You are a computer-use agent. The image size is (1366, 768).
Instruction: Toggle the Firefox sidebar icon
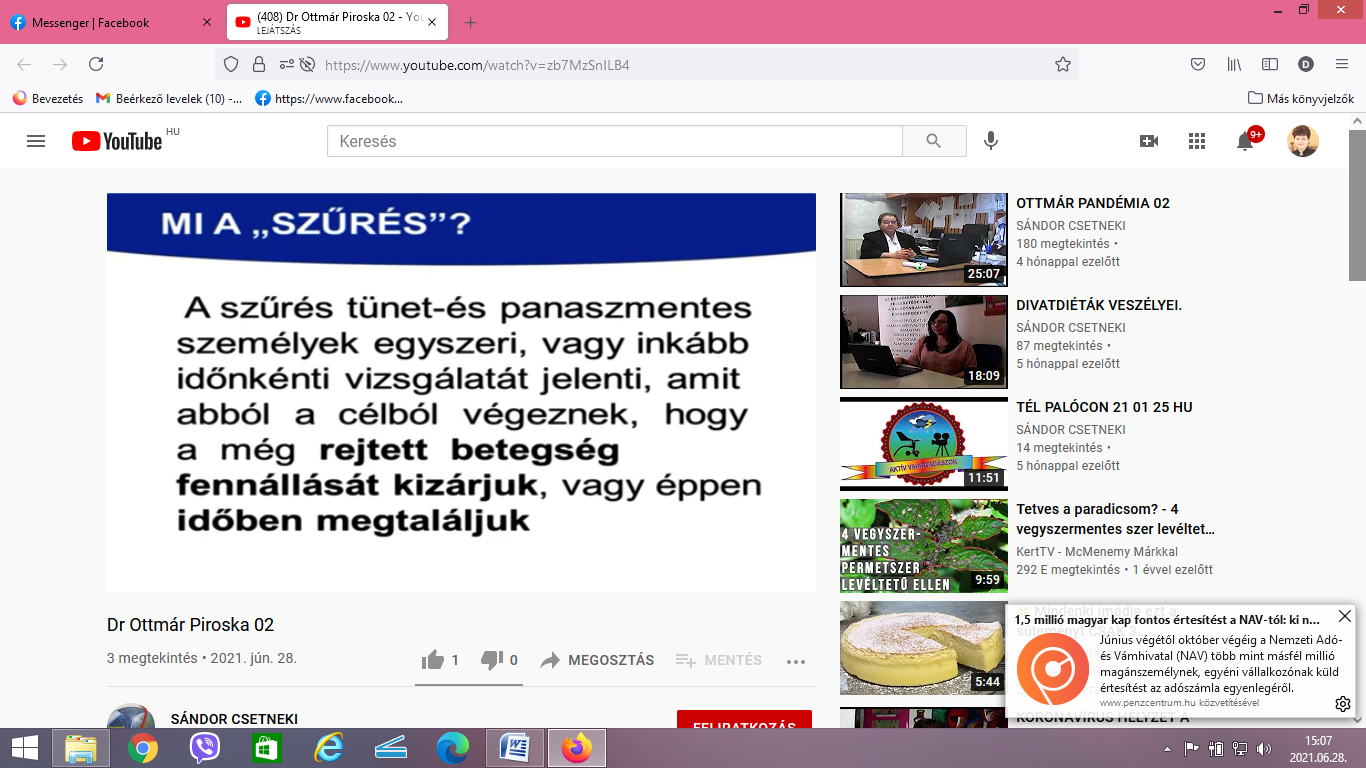point(1270,64)
